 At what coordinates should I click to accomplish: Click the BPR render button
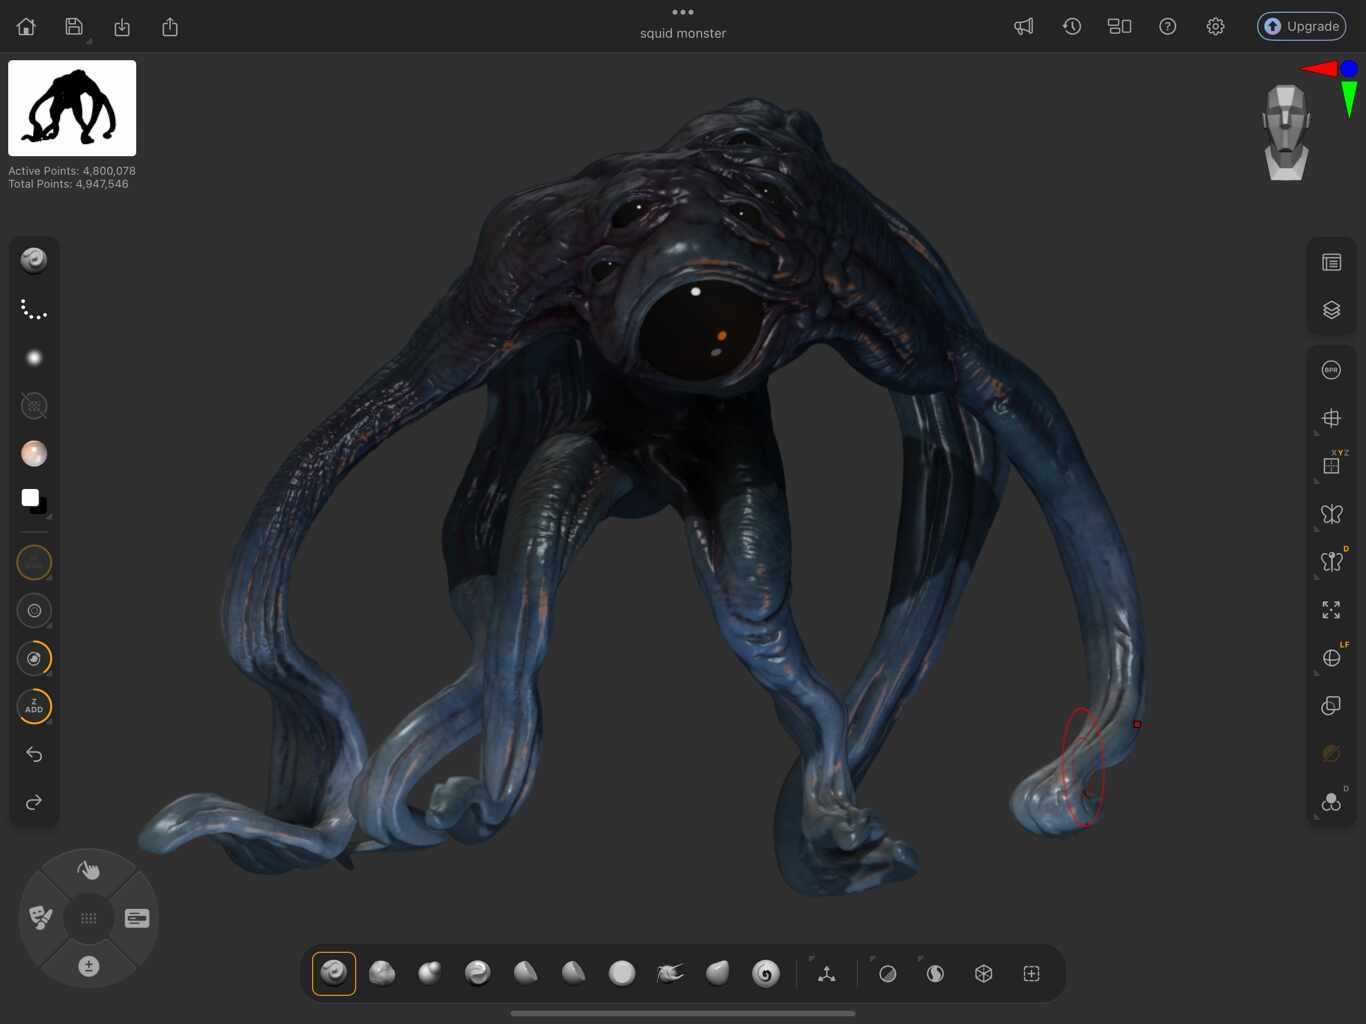1331,370
